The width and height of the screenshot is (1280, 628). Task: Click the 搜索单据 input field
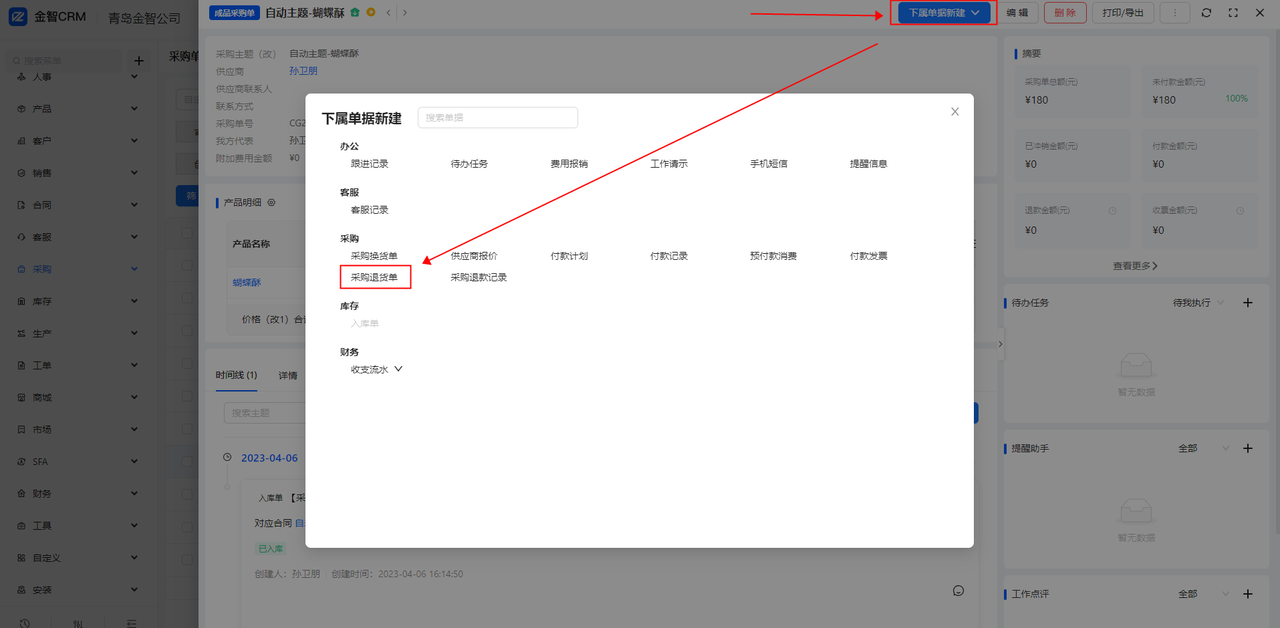pyautogui.click(x=498, y=117)
